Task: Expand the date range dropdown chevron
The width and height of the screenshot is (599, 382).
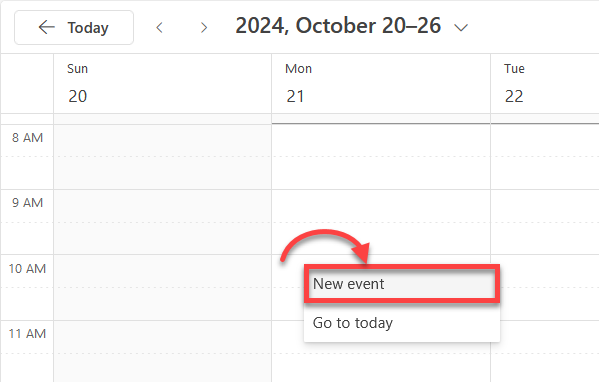Action: coord(461,28)
